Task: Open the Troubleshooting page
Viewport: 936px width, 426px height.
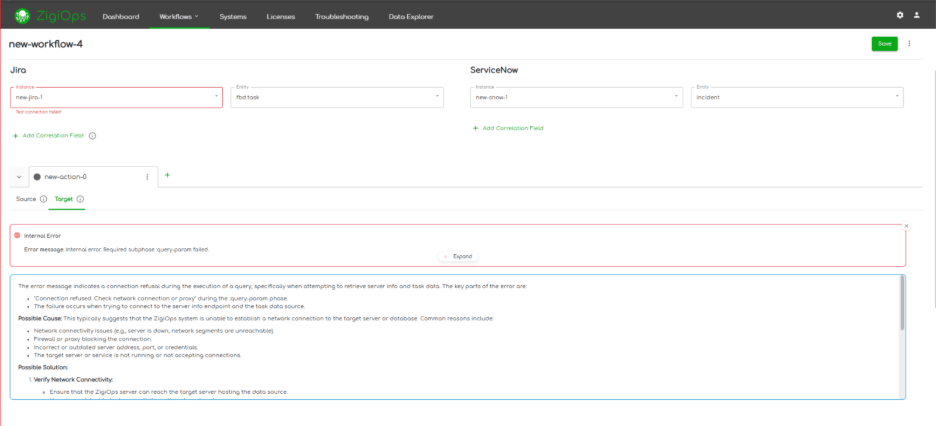Action: [341, 17]
